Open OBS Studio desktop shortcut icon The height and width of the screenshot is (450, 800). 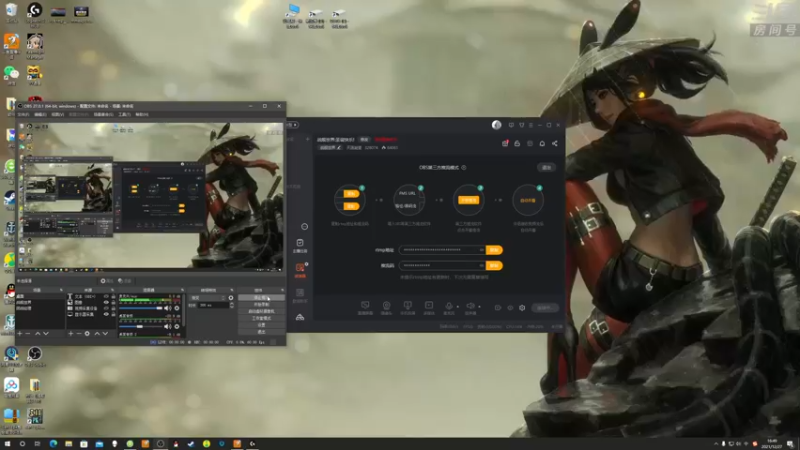tap(35, 355)
